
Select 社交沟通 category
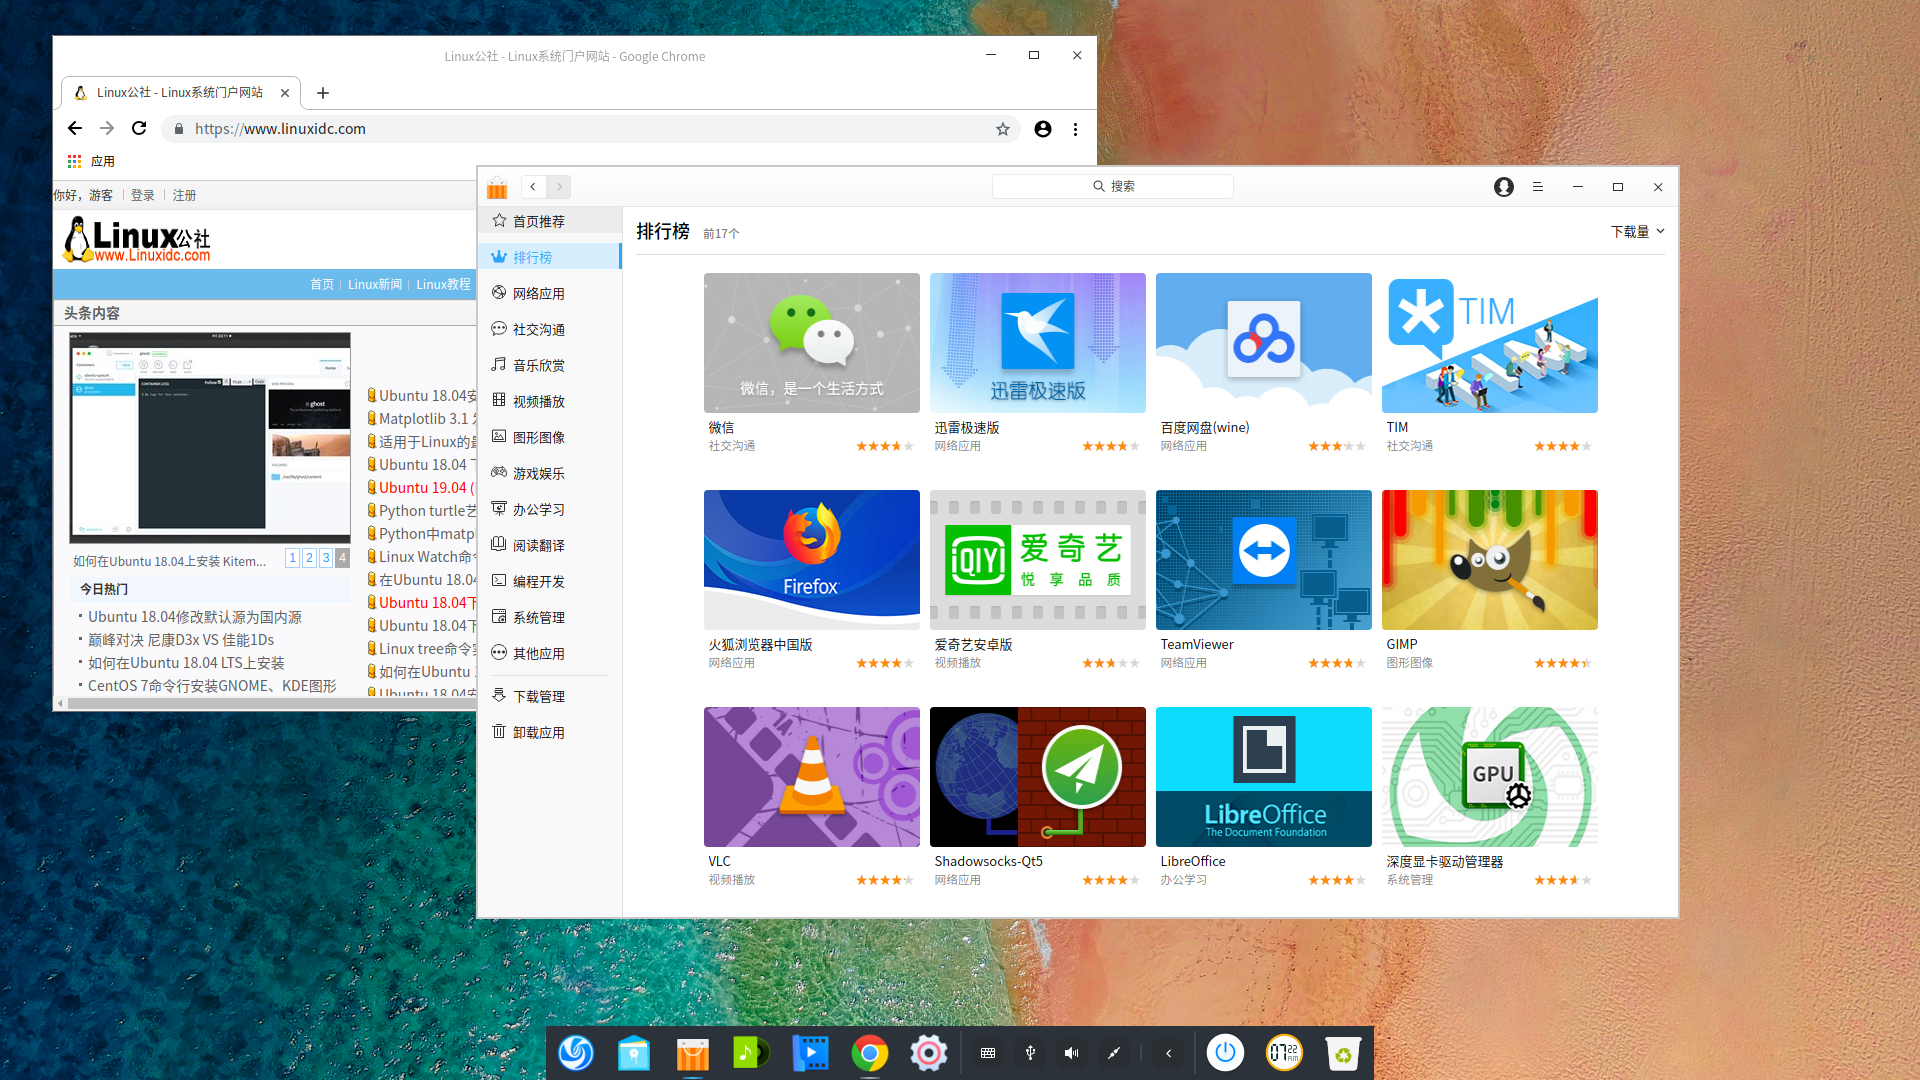[x=549, y=329]
